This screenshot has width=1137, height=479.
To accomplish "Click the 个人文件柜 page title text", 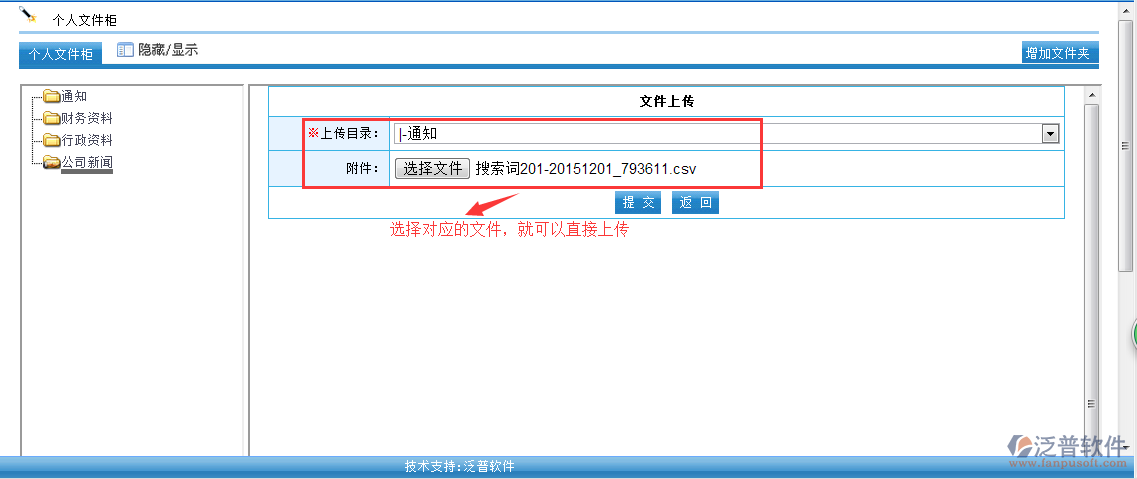I will (x=84, y=20).
